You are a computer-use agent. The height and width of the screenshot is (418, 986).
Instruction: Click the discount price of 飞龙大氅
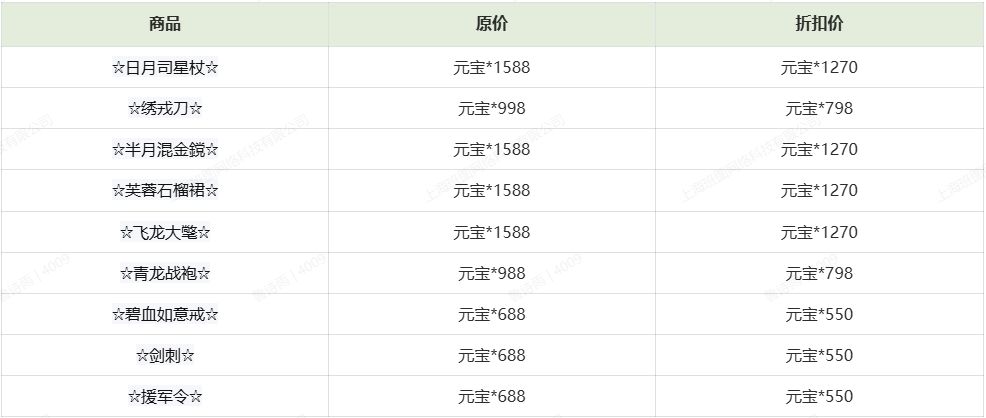[819, 232]
